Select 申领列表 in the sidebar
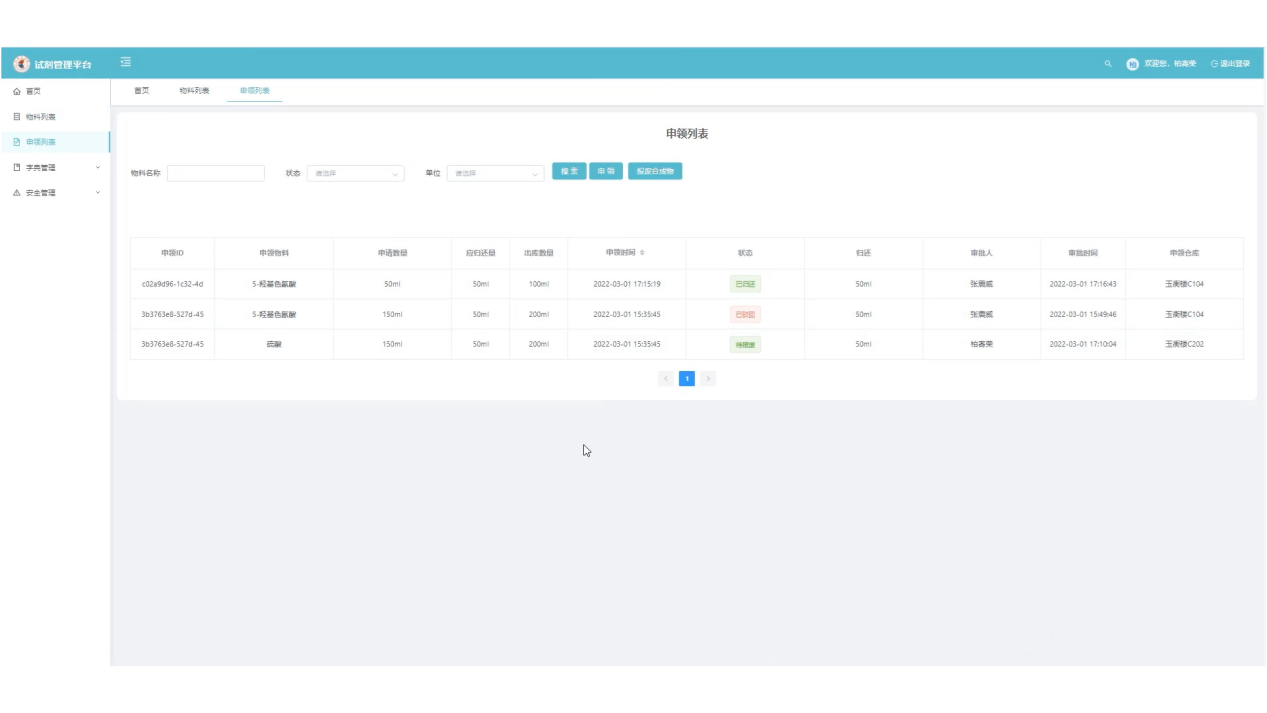 point(41,142)
